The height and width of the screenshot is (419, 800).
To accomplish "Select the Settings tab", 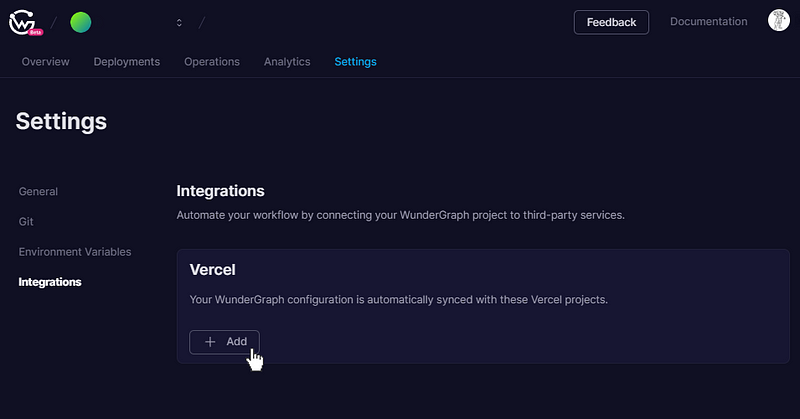I will tap(355, 62).
